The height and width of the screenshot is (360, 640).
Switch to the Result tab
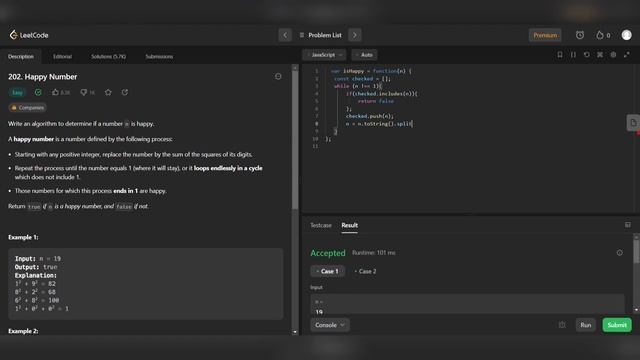pyautogui.click(x=349, y=225)
